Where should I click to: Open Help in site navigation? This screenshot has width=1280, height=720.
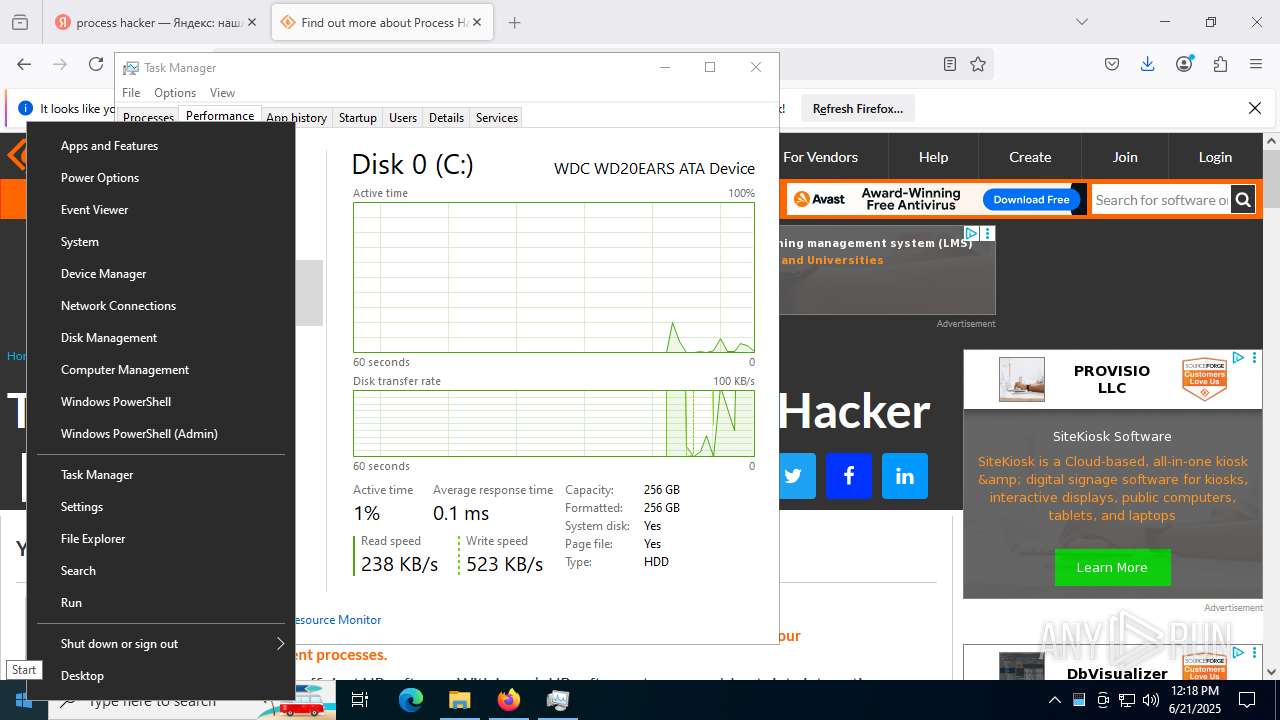tap(933, 157)
